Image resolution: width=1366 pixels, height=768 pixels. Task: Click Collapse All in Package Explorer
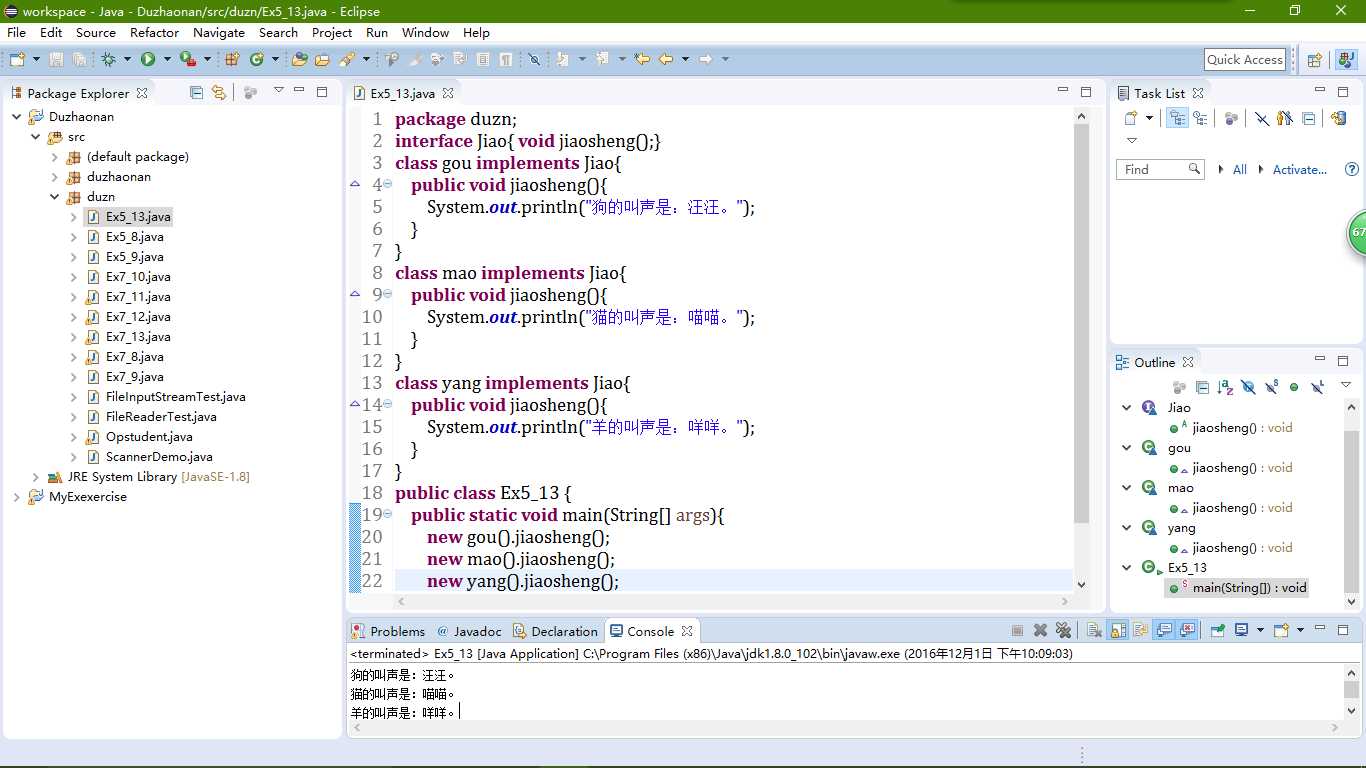(x=196, y=92)
